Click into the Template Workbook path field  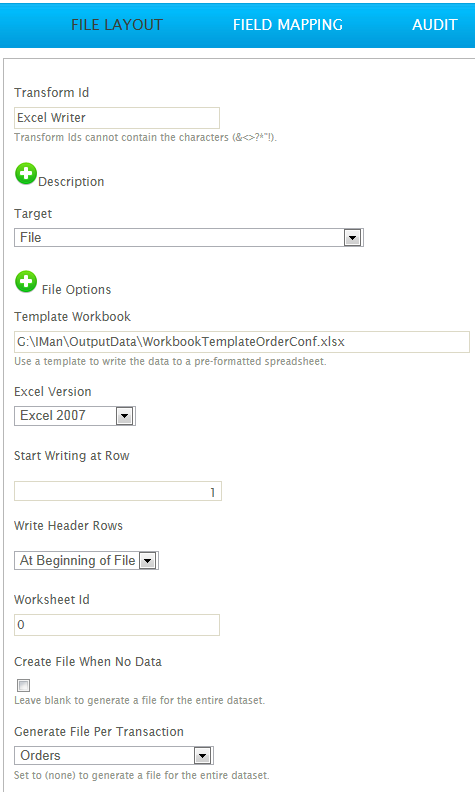[x=242, y=342]
